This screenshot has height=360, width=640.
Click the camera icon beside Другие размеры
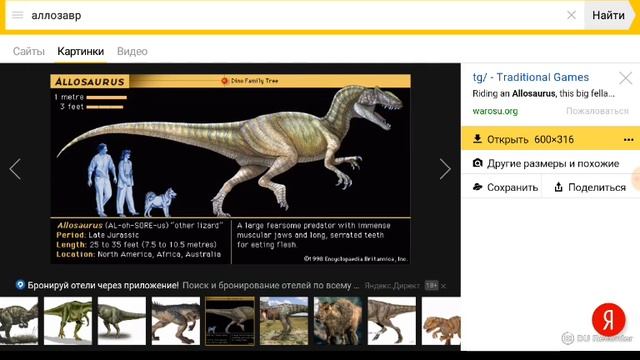(x=477, y=163)
